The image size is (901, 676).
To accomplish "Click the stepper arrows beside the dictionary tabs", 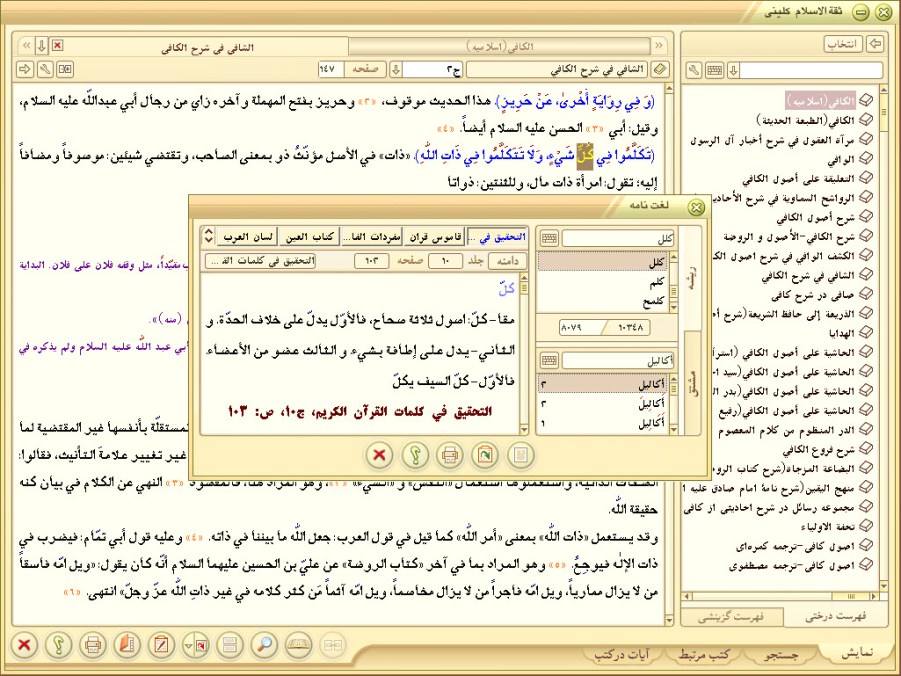I will [x=209, y=236].
